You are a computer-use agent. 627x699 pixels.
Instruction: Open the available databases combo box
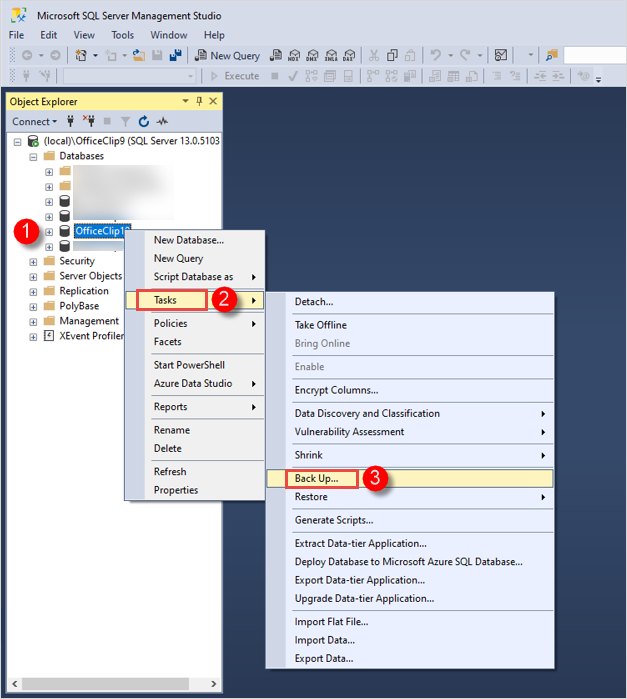point(129,76)
